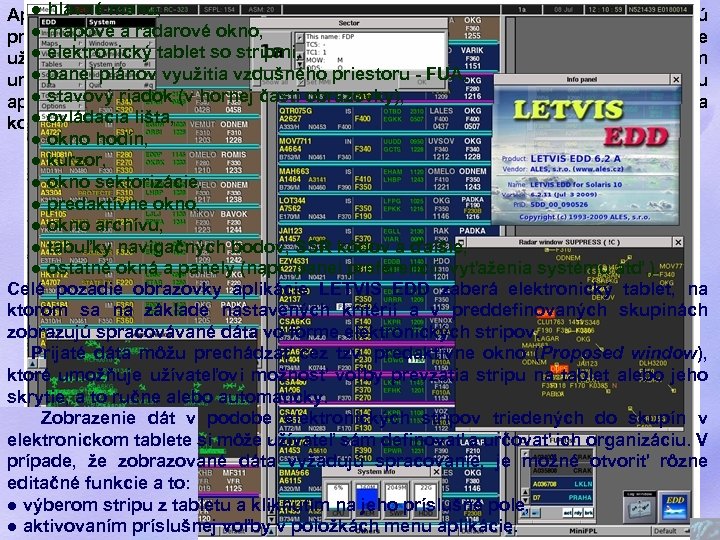Click the CPU usage gauge in System info
Image resolution: width=720 pixels, height=540 pixels.
[338, 499]
